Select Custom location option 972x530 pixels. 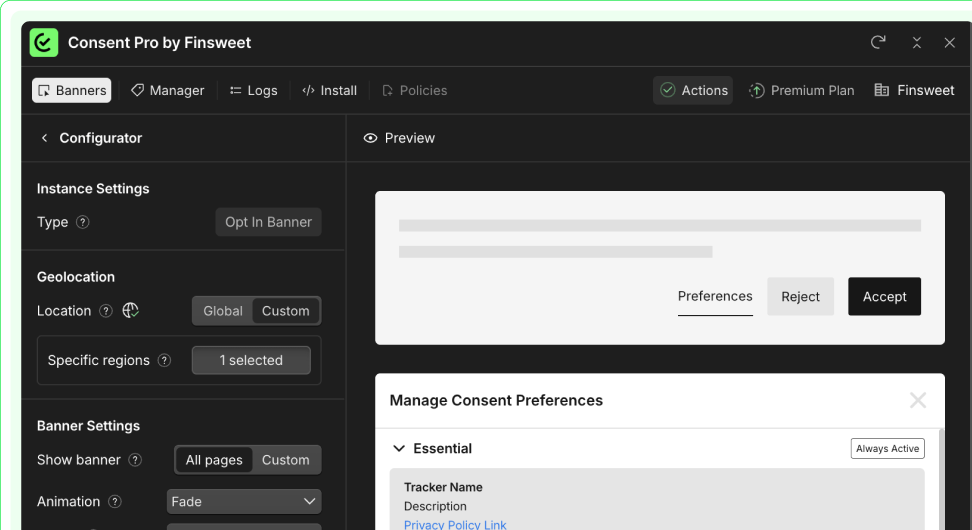285,311
